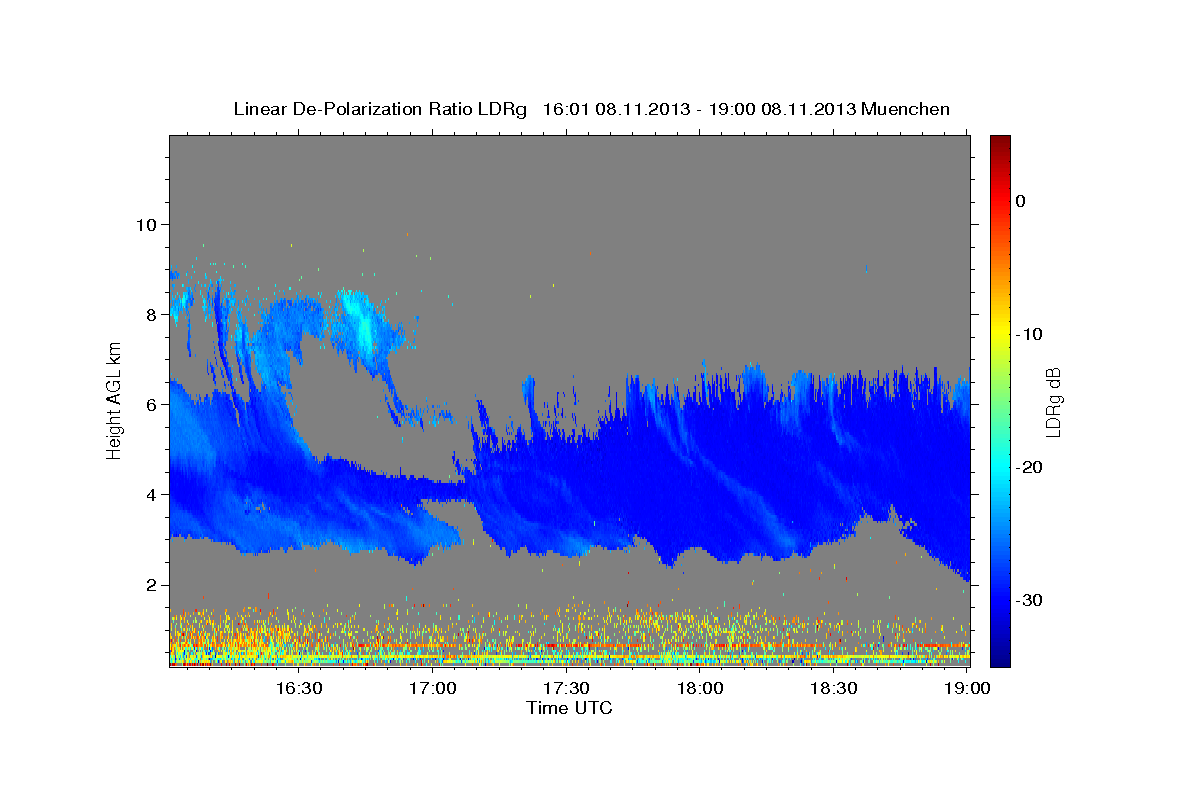1200x800 pixels.
Task: Click the height tick label 2
Action: pyautogui.click(x=152, y=585)
